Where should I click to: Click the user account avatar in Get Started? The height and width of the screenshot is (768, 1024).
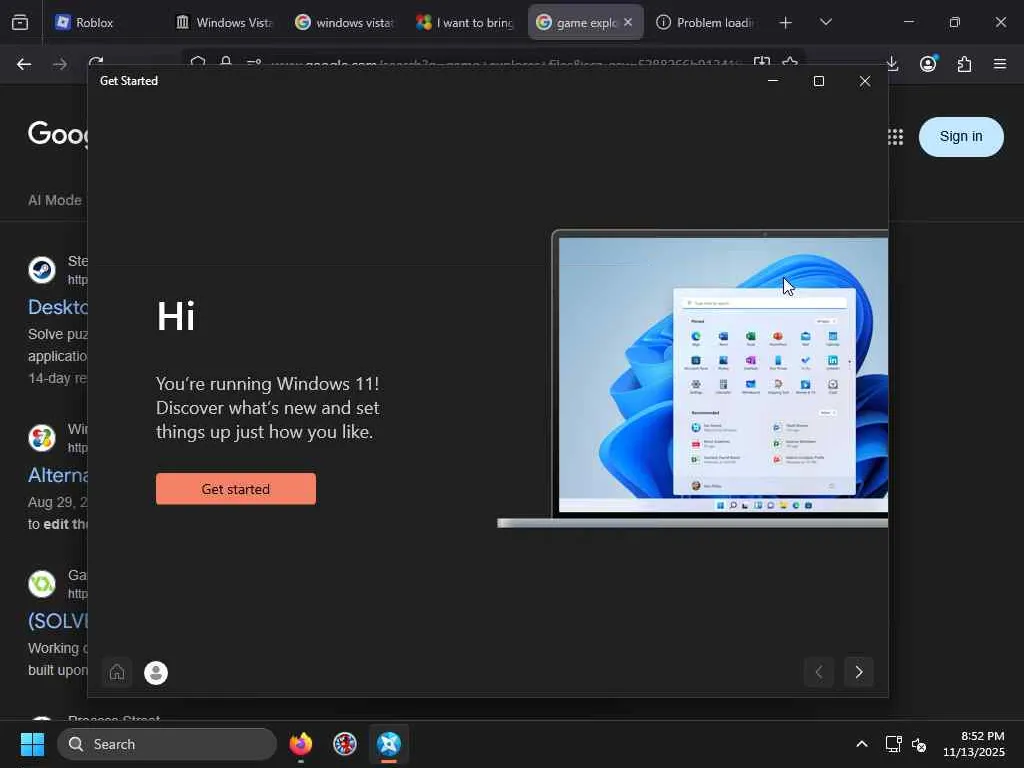[155, 672]
